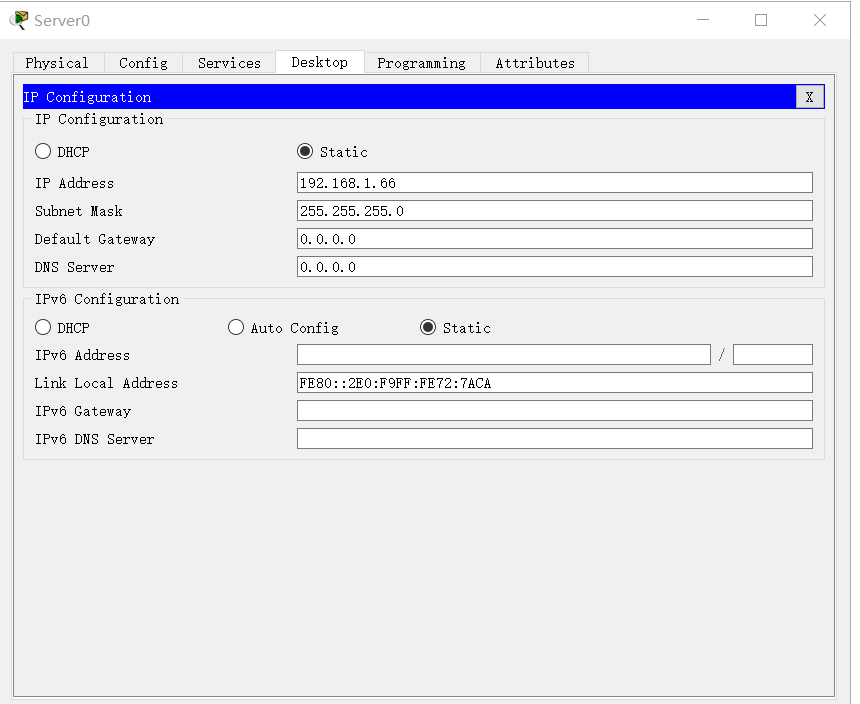Open the Services tab
This screenshot has height=704, width=860.
coord(229,63)
